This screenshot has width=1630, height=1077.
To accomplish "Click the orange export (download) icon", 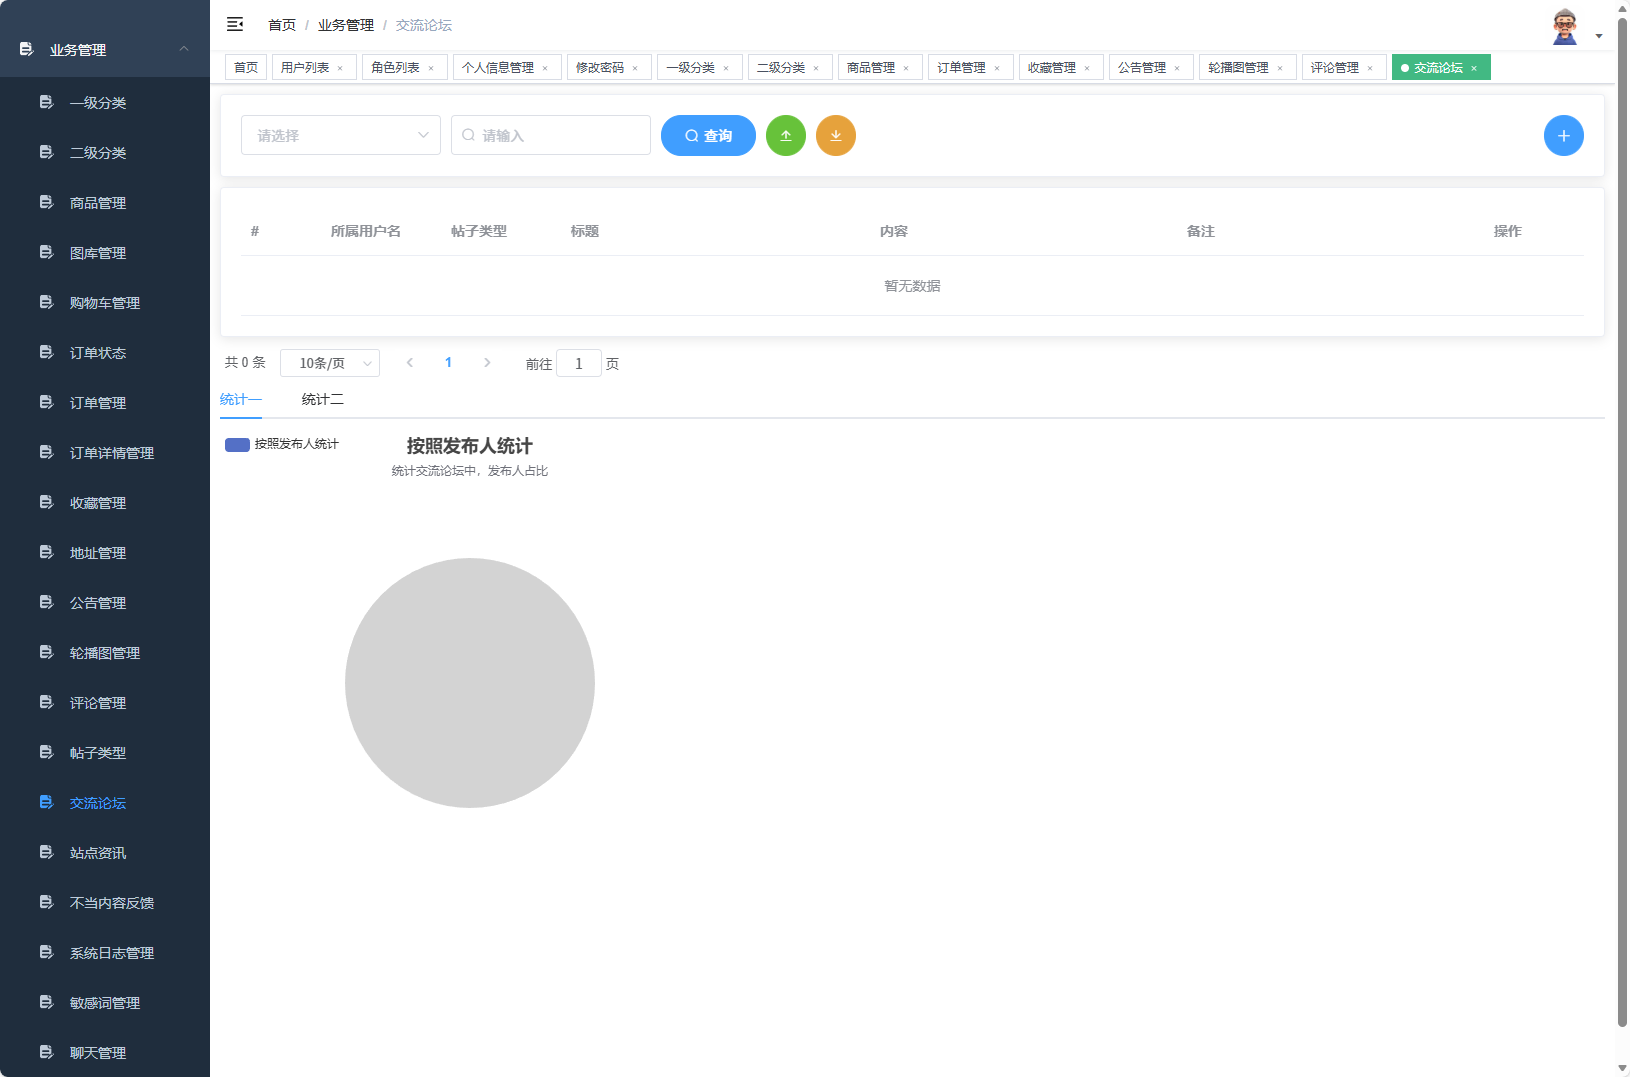I will pos(836,135).
